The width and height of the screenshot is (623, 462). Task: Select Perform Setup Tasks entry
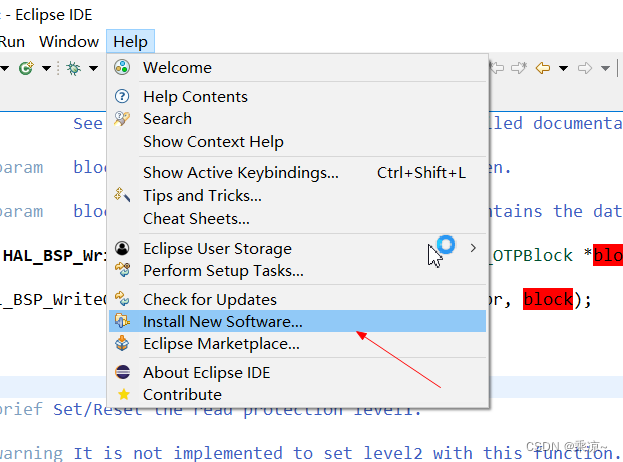(x=297, y=271)
